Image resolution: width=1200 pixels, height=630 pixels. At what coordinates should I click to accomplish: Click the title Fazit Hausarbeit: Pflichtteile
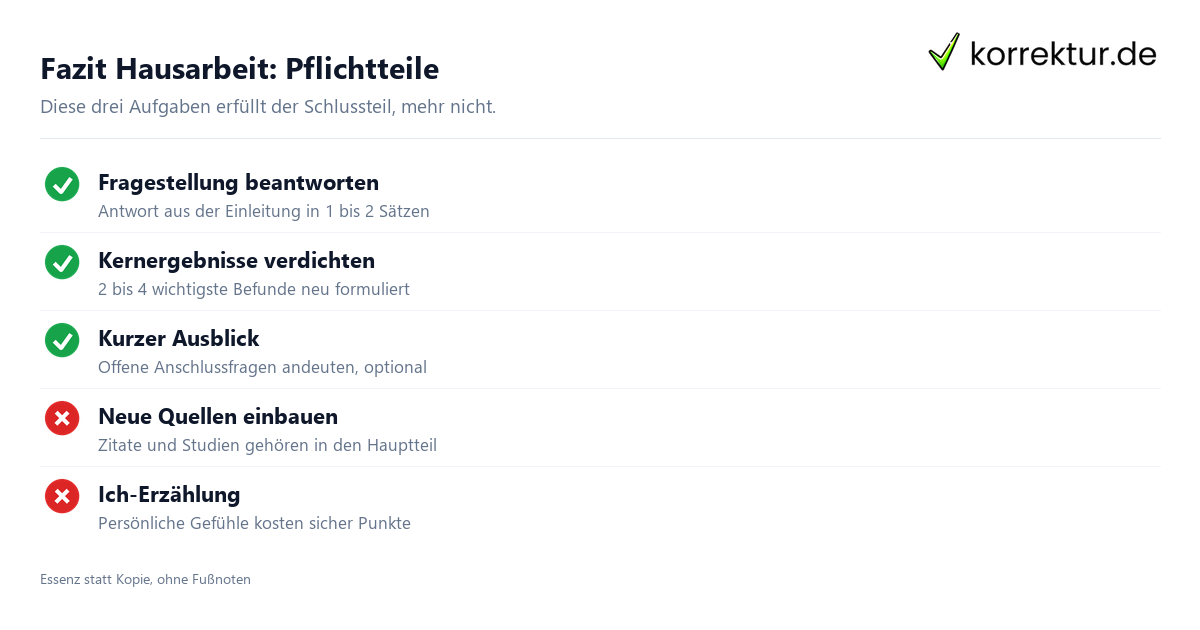pyautogui.click(x=239, y=69)
